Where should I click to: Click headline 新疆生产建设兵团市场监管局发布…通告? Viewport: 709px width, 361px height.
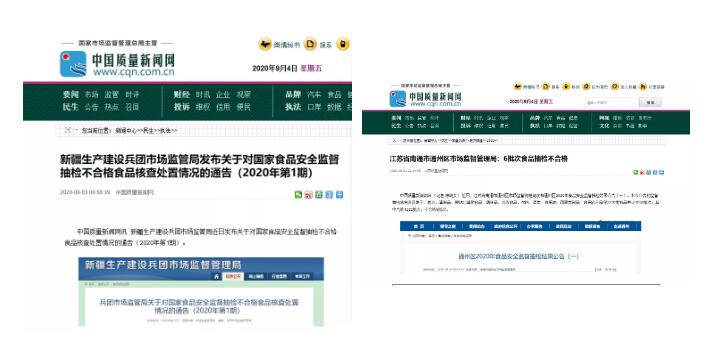click(199, 166)
